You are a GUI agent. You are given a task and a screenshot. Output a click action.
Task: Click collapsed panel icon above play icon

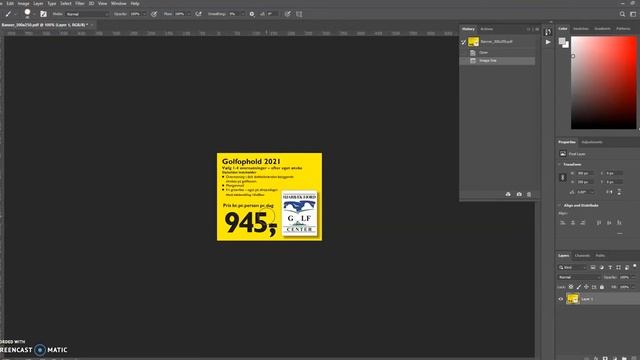pos(548,32)
